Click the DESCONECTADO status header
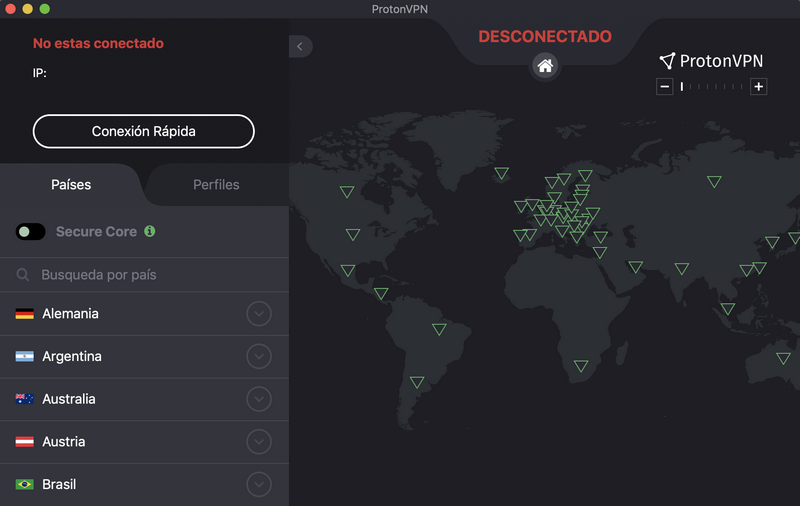Viewport: 800px width, 506px height. [545, 36]
